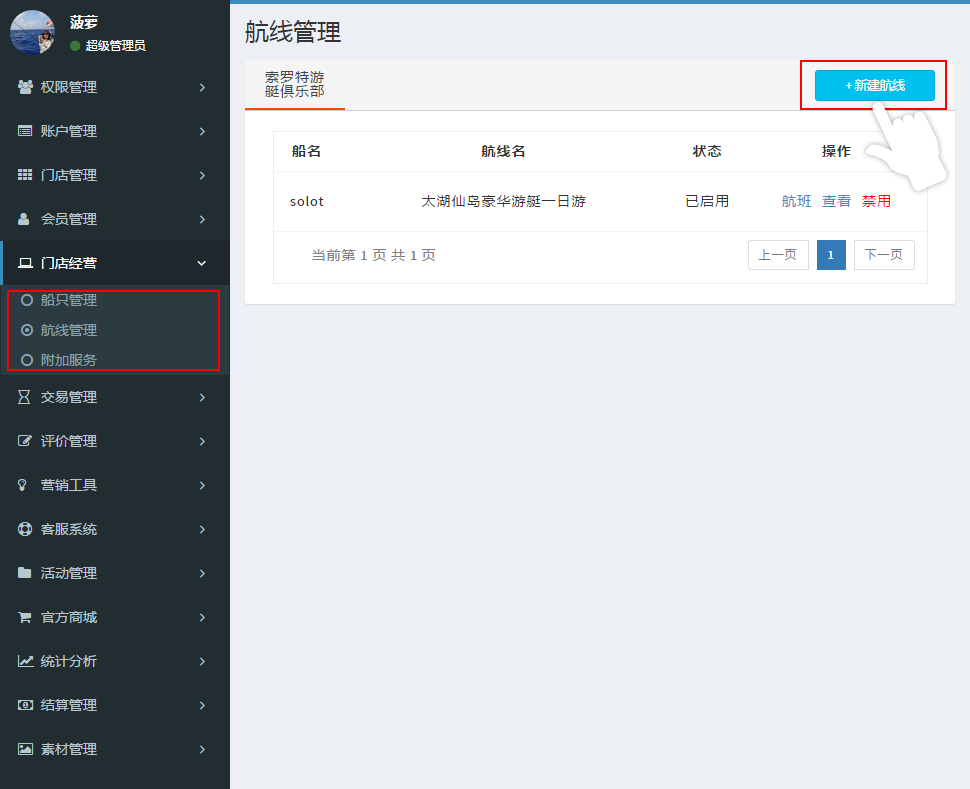Click the 船名 column header

pos(306,151)
